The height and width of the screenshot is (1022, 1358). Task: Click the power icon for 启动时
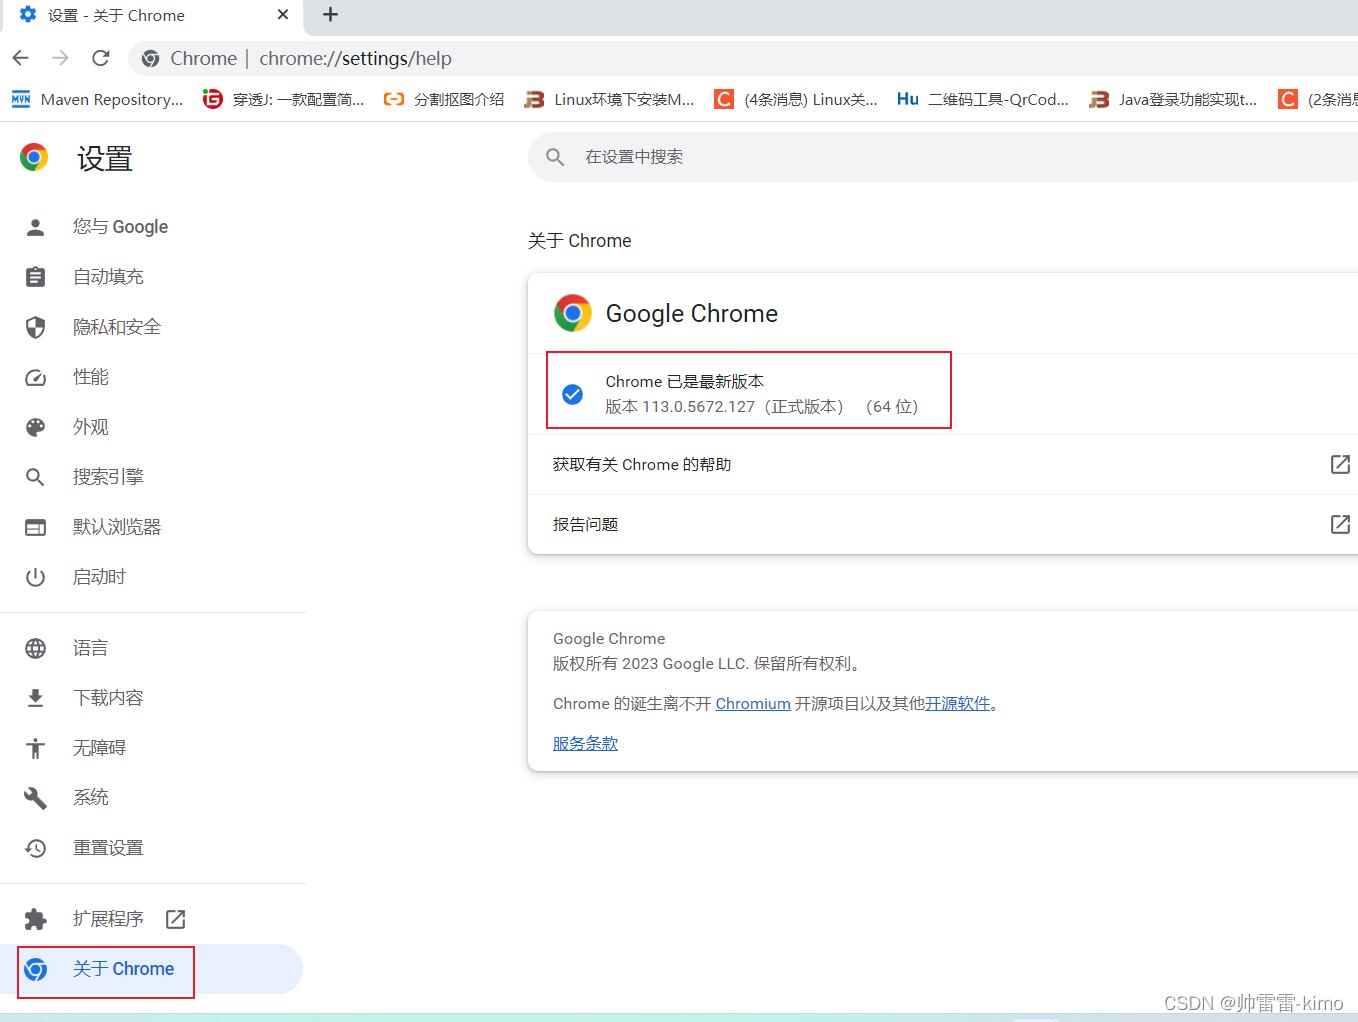(35, 577)
